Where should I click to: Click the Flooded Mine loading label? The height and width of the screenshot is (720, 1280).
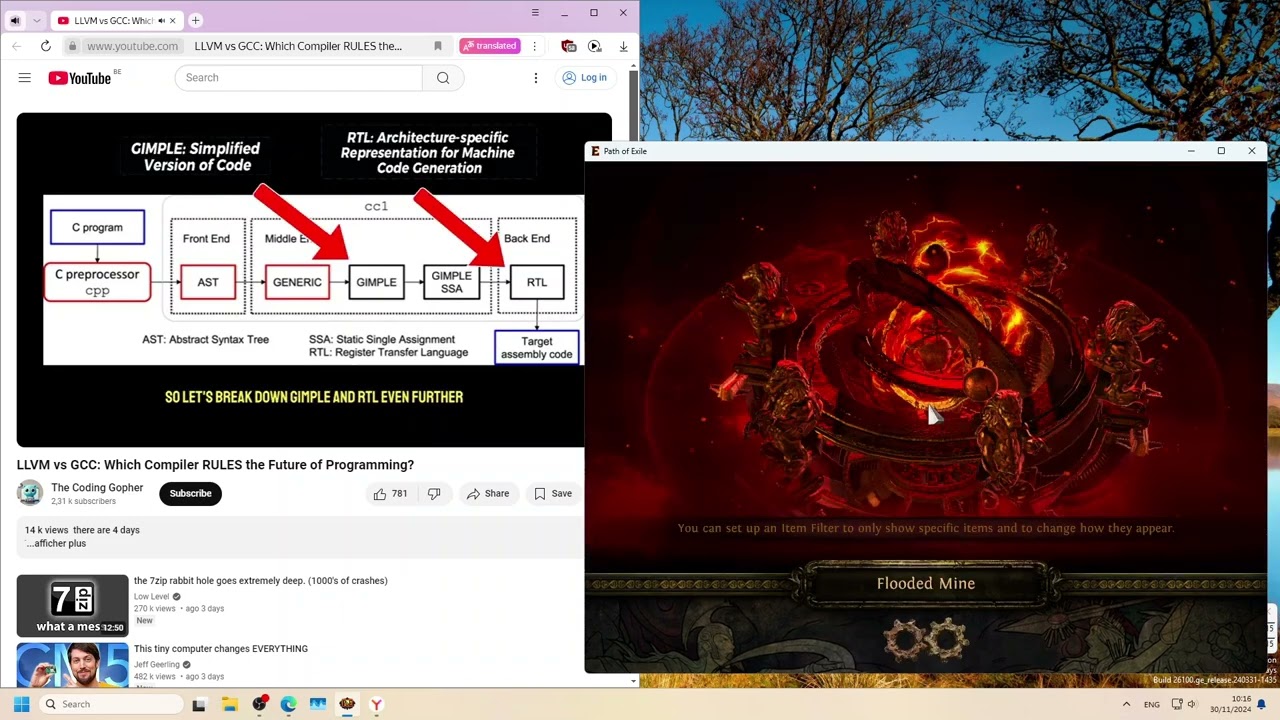[926, 584]
